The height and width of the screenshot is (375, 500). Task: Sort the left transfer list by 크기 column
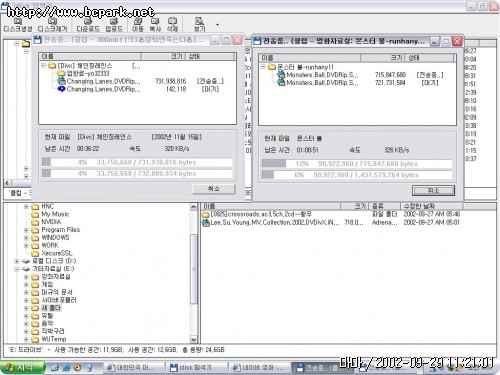(163, 56)
